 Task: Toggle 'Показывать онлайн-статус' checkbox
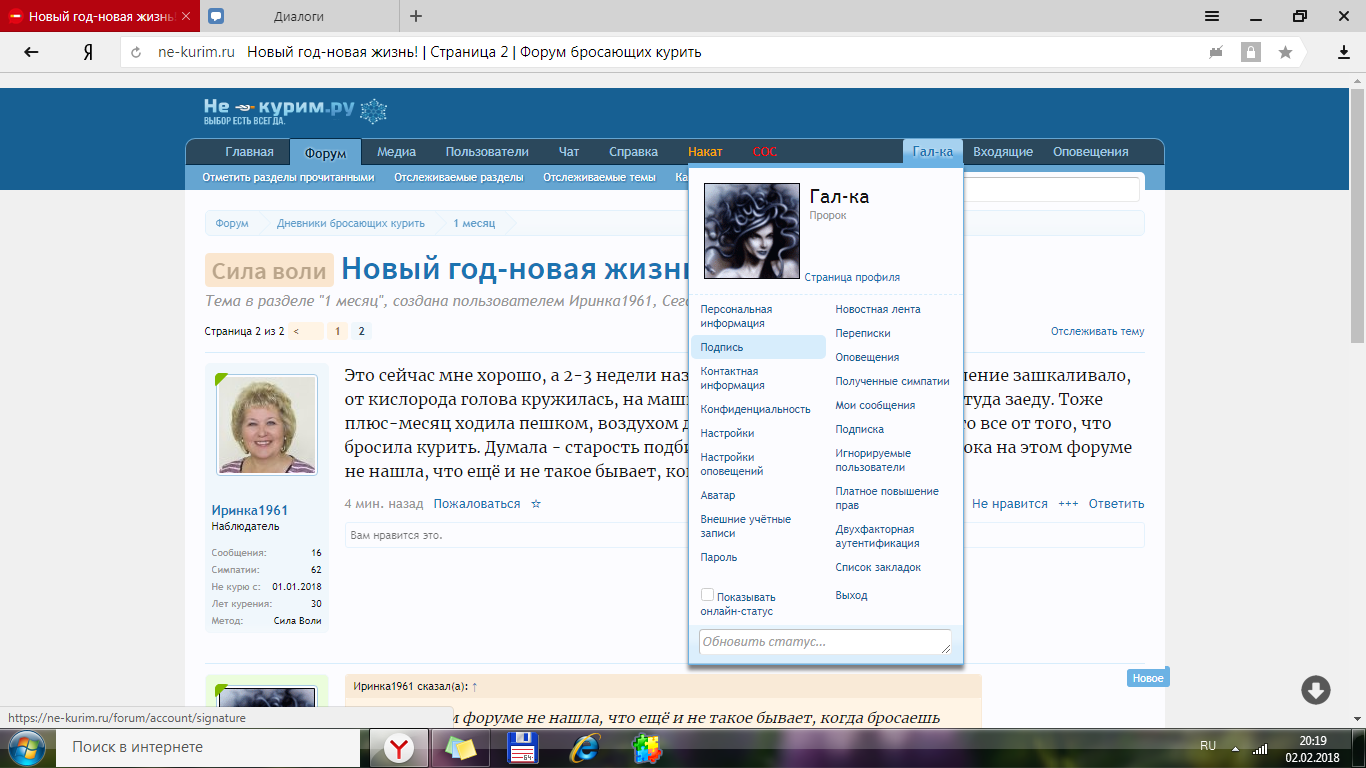click(x=707, y=595)
